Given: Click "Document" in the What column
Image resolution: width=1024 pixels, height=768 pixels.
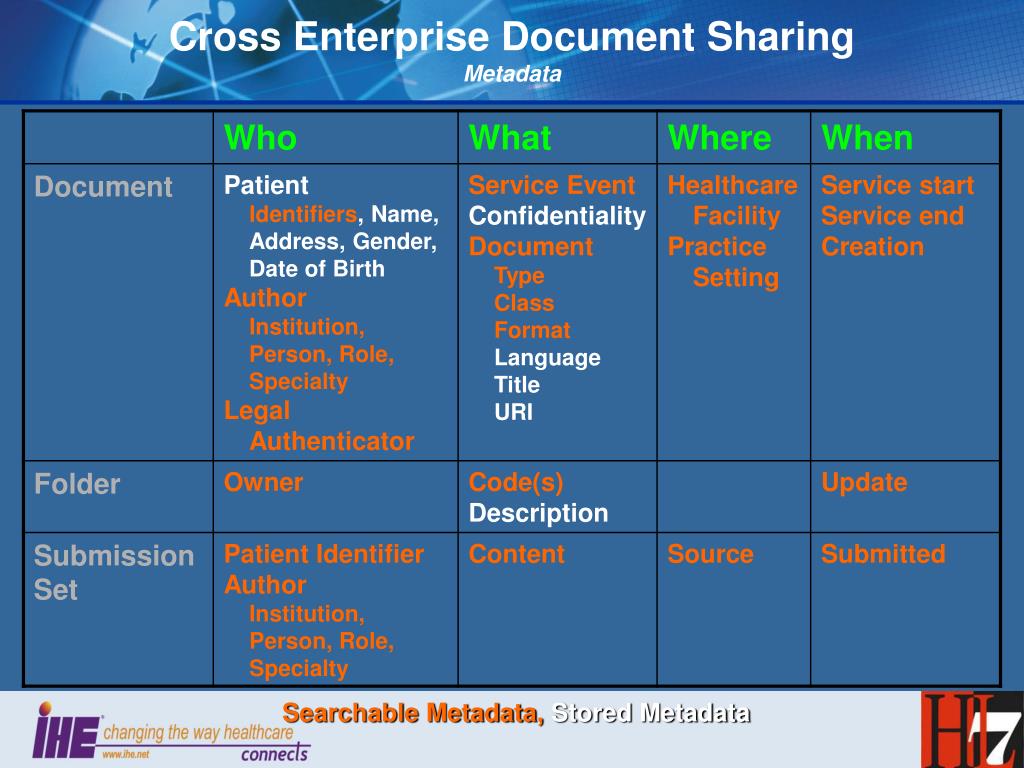Looking at the screenshot, I should click(531, 247).
